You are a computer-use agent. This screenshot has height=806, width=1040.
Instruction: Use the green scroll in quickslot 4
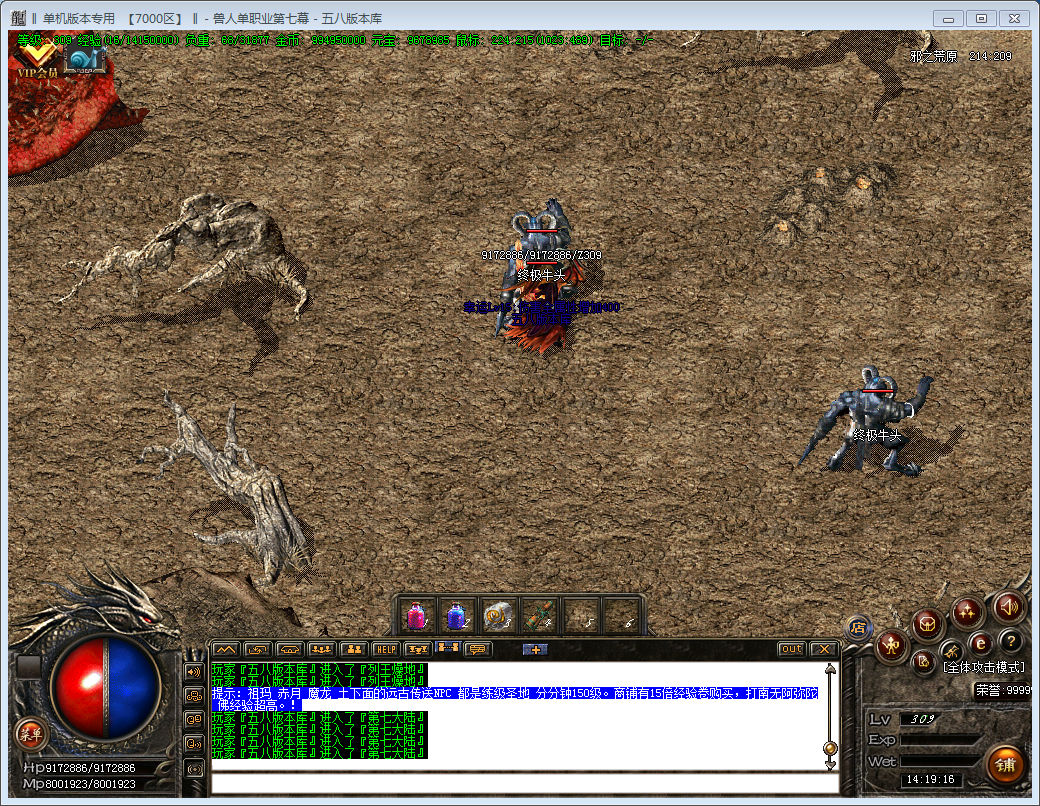click(539, 615)
